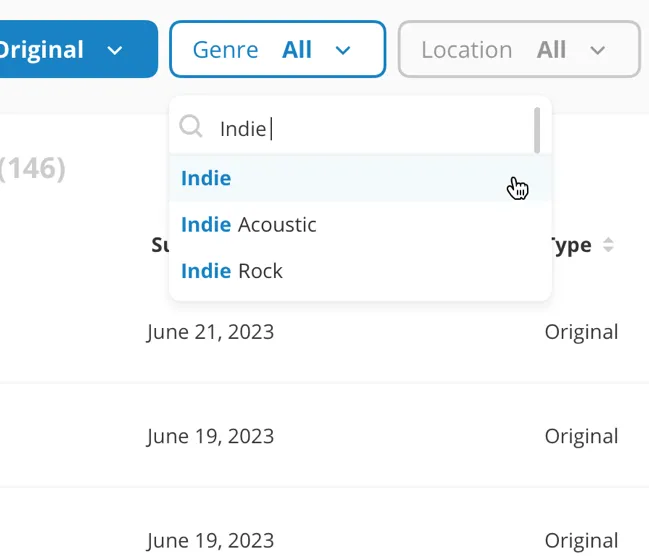The width and height of the screenshot is (649, 559).
Task: Click the Original type in June 21 row
Action: click(582, 332)
